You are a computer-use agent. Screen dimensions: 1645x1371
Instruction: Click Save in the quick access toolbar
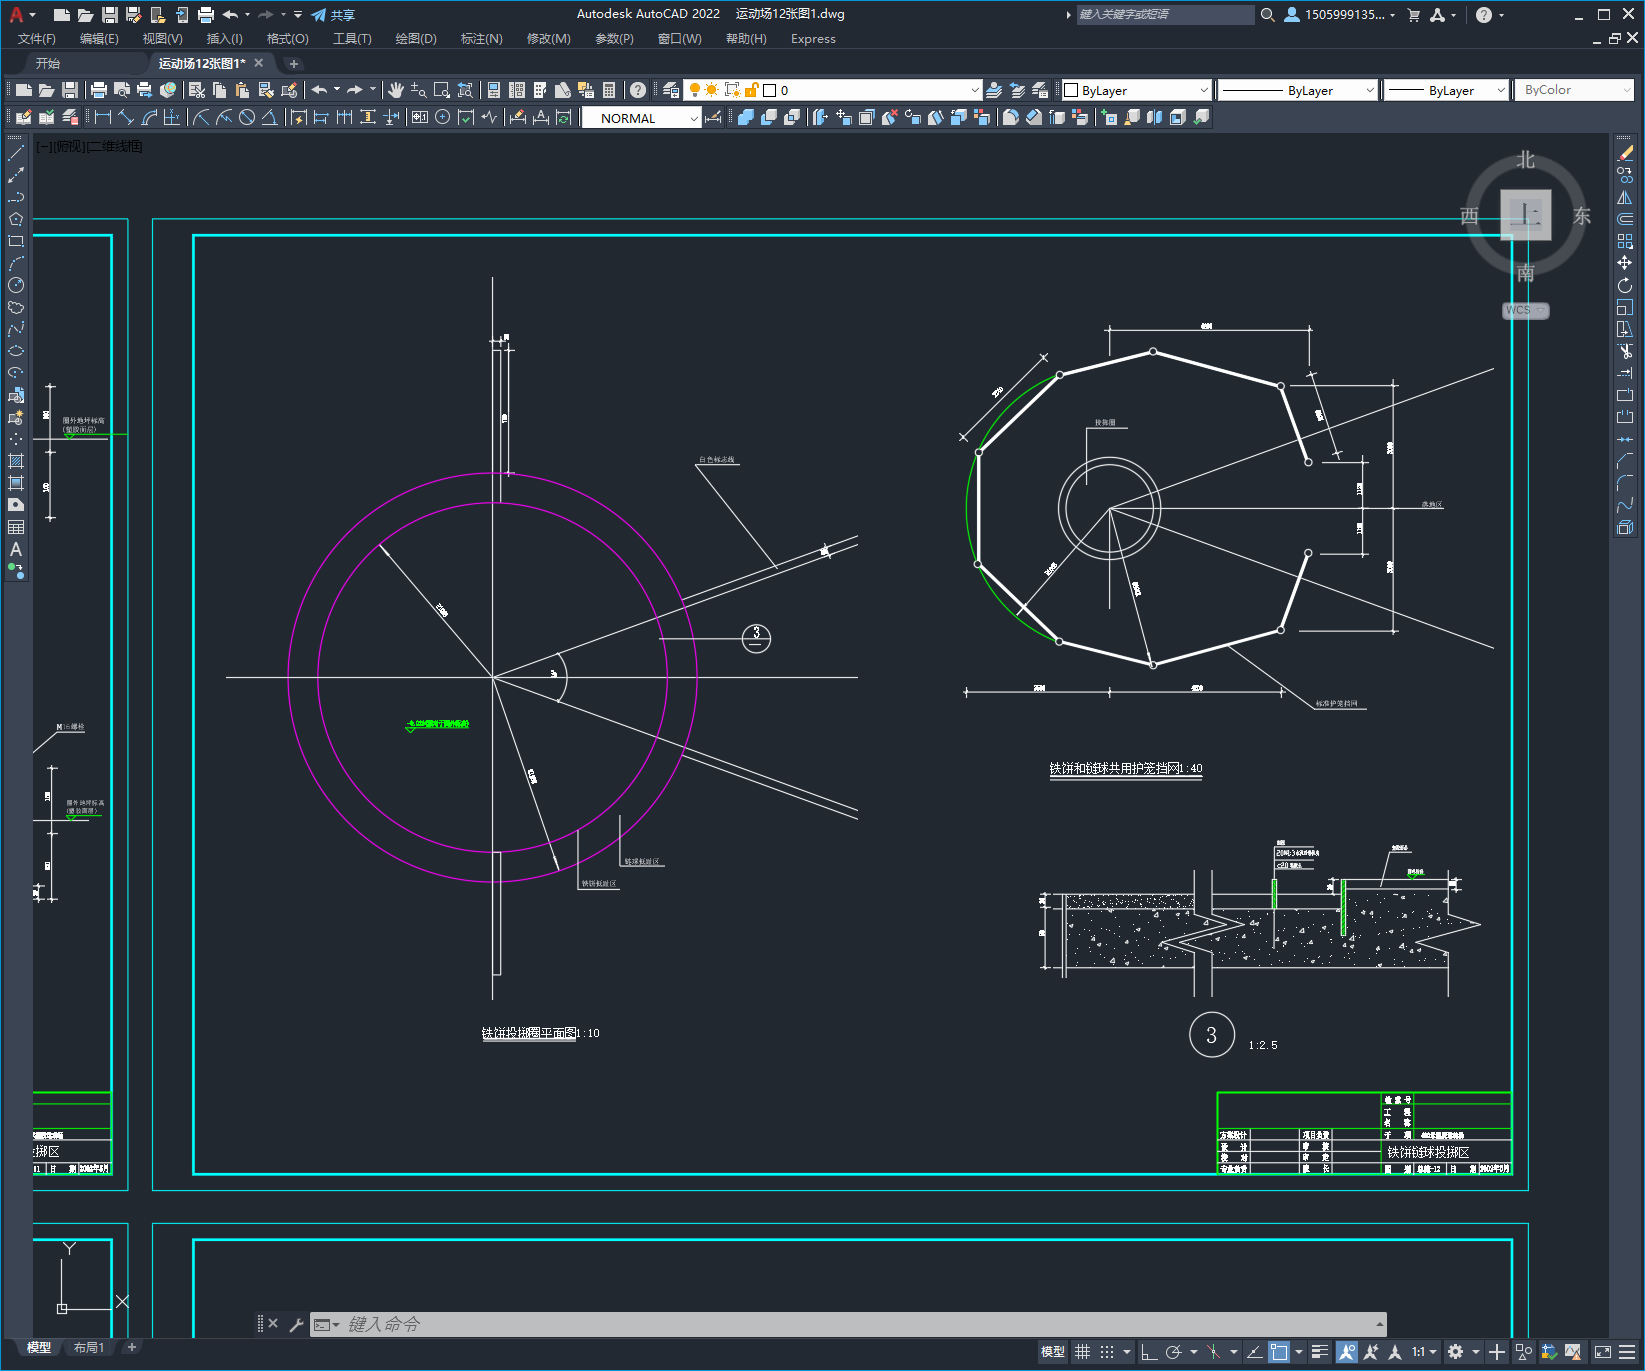click(110, 15)
